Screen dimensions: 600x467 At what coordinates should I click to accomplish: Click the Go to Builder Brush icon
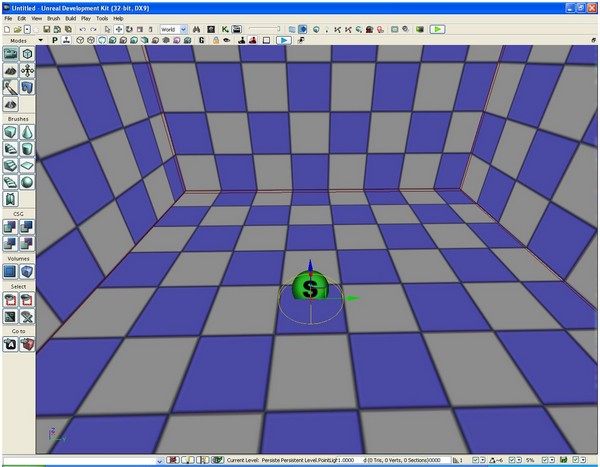tap(27, 345)
